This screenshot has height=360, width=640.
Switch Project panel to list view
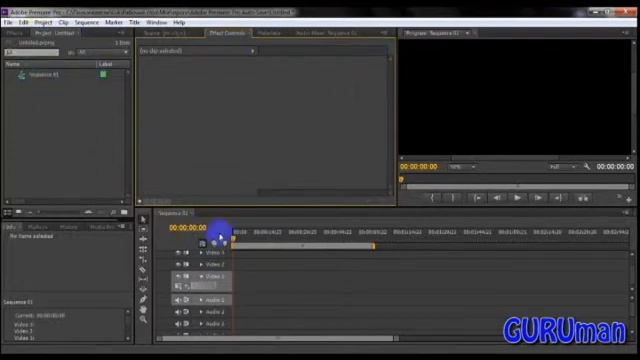pyautogui.click(x=8, y=212)
